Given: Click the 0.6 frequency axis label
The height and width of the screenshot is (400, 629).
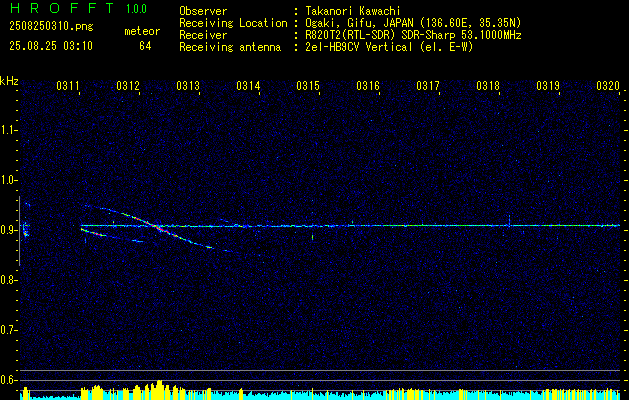Looking at the screenshot, I should (x=8, y=380).
